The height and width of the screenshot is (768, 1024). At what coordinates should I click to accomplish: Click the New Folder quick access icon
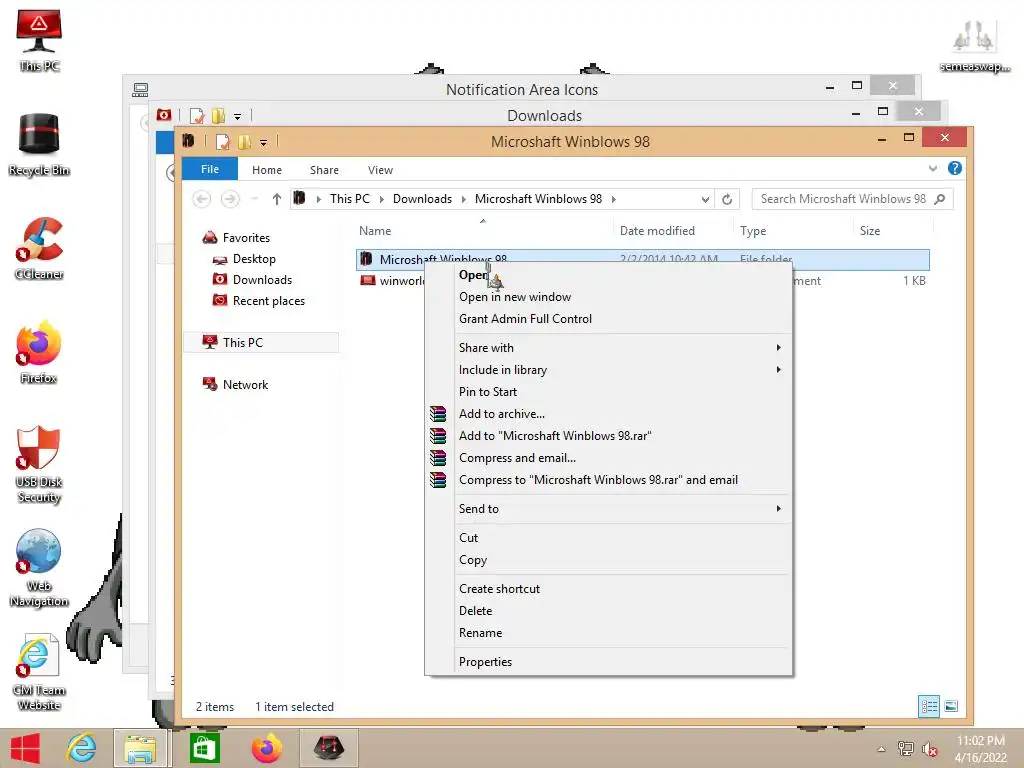coord(244,142)
